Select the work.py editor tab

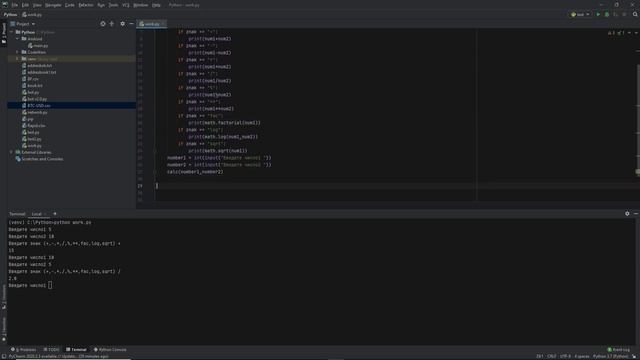coord(151,24)
